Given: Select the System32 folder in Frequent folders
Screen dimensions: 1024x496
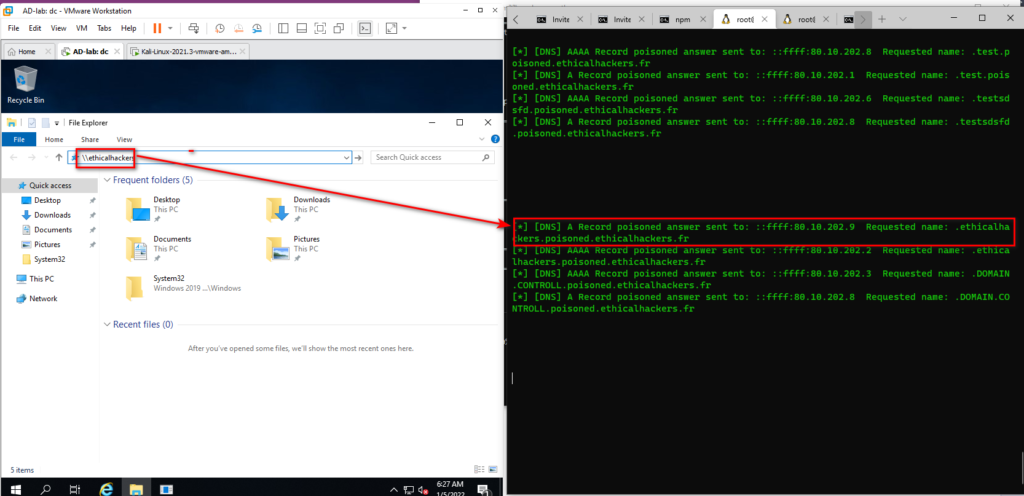Looking at the screenshot, I should pos(184,287).
